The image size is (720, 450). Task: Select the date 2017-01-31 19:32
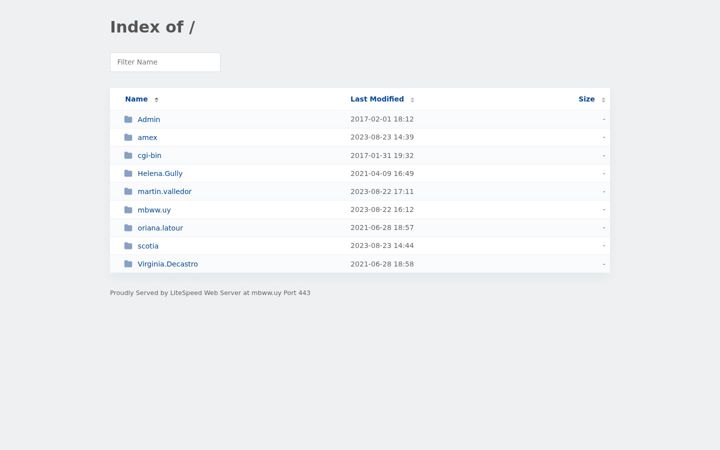[x=382, y=156]
